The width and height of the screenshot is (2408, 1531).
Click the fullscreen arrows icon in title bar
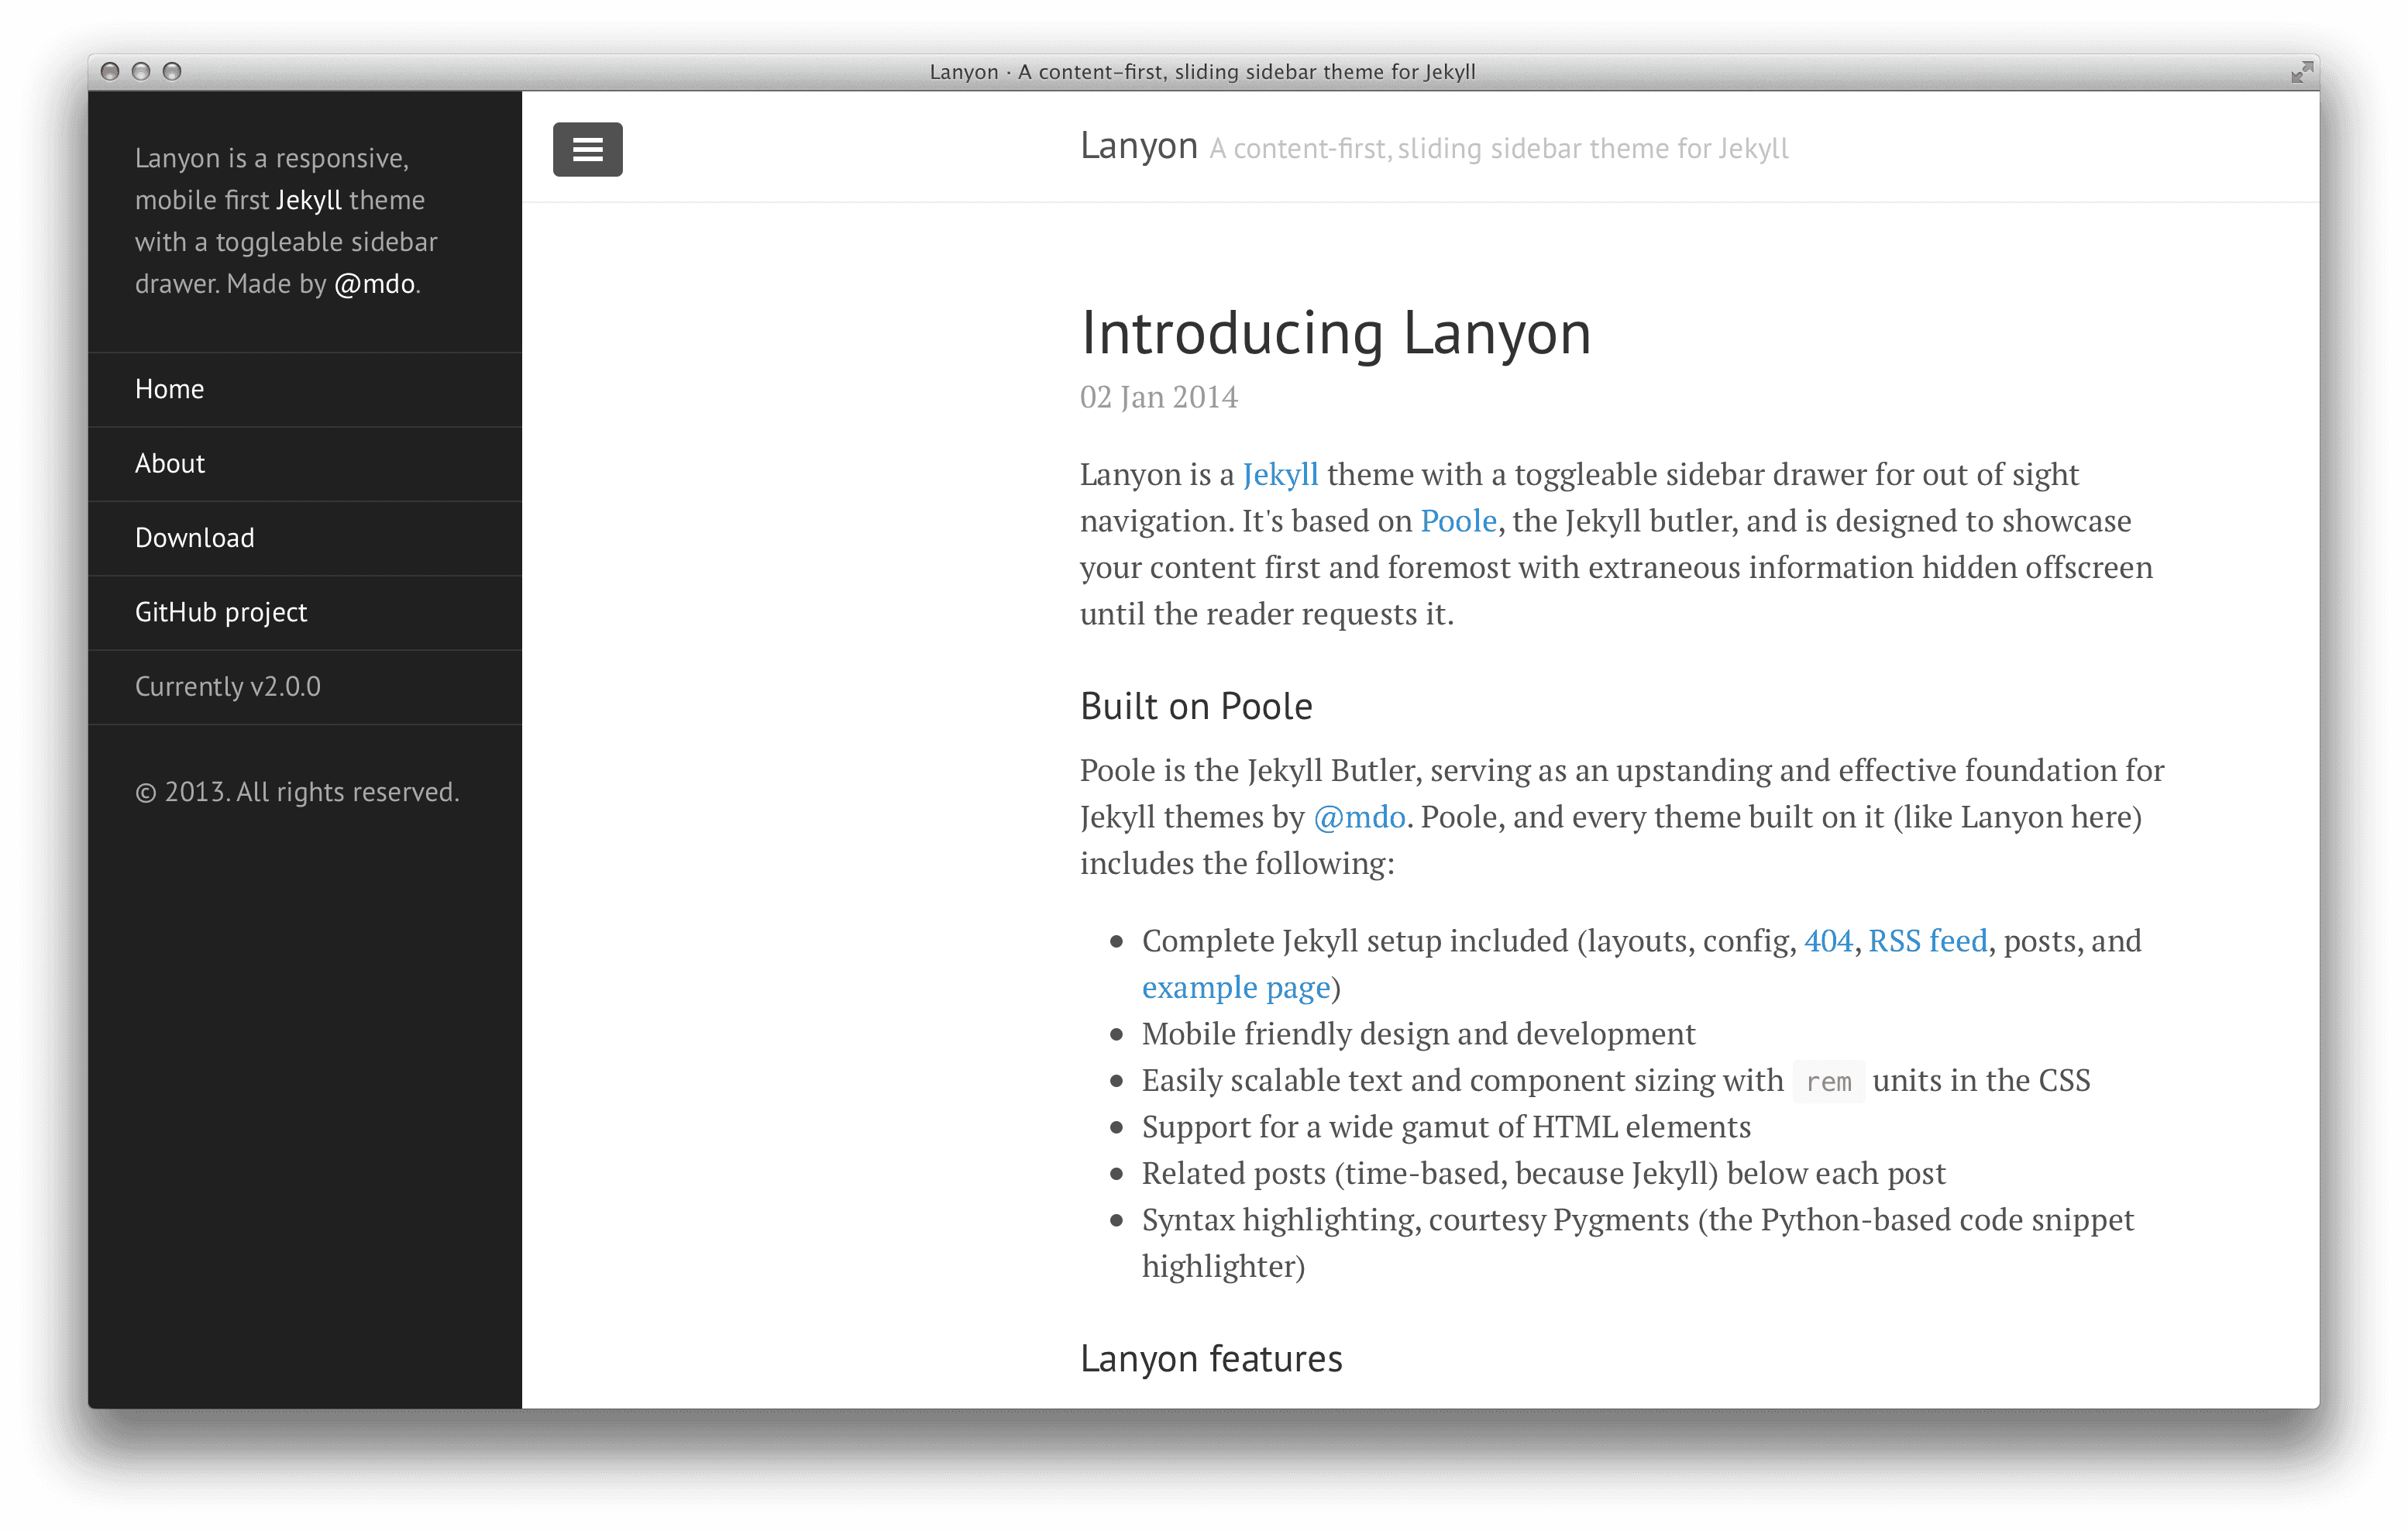click(2301, 72)
